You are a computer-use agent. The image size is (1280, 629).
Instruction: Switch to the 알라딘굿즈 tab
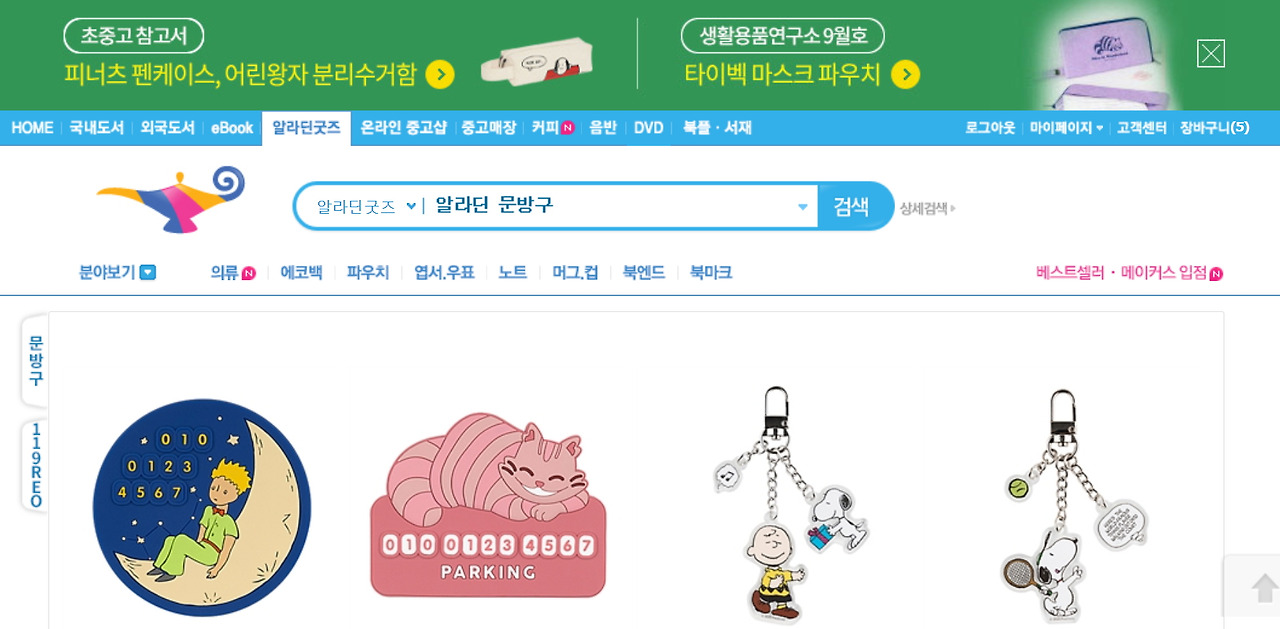[306, 128]
